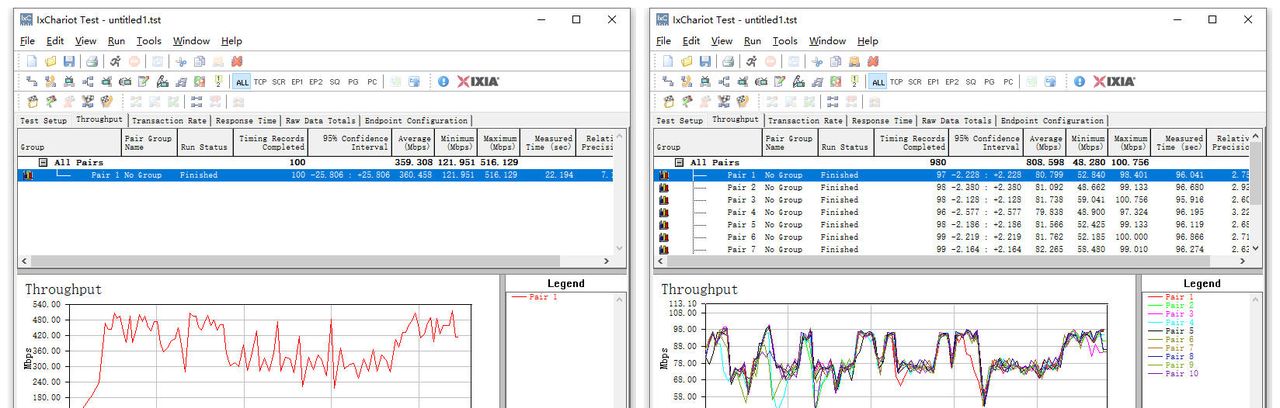
Task: Click red Delete icon in left window toolbar
Action: click(x=238, y=61)
